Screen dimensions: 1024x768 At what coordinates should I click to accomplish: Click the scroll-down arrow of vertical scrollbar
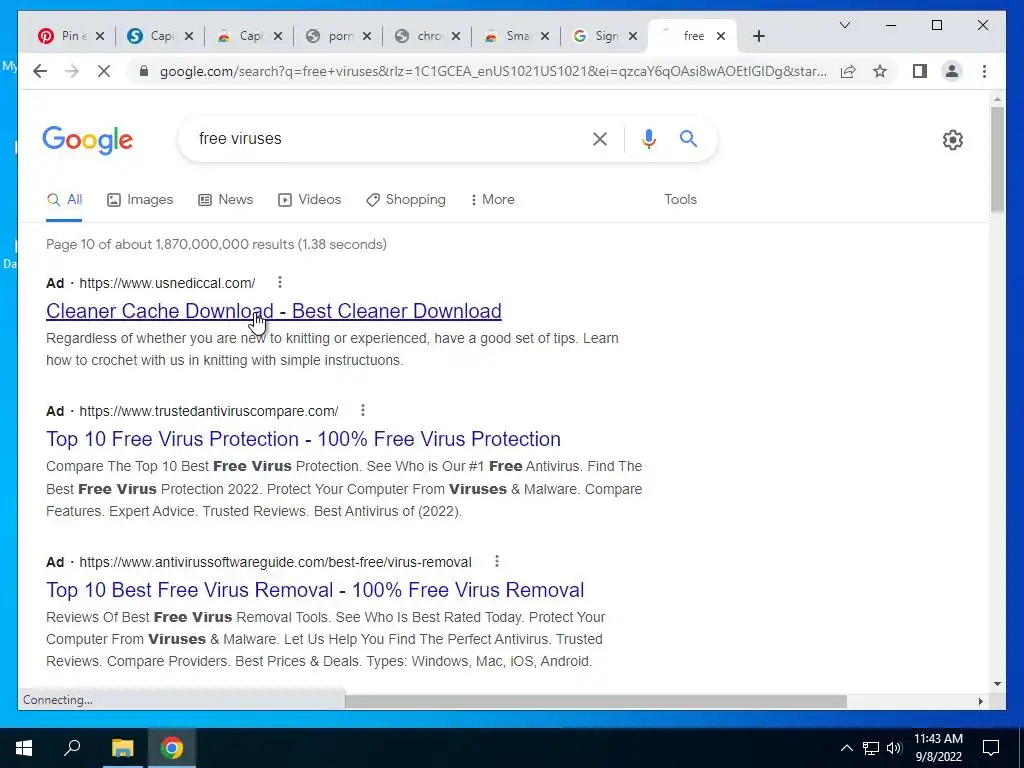click(x=997, y=684)
